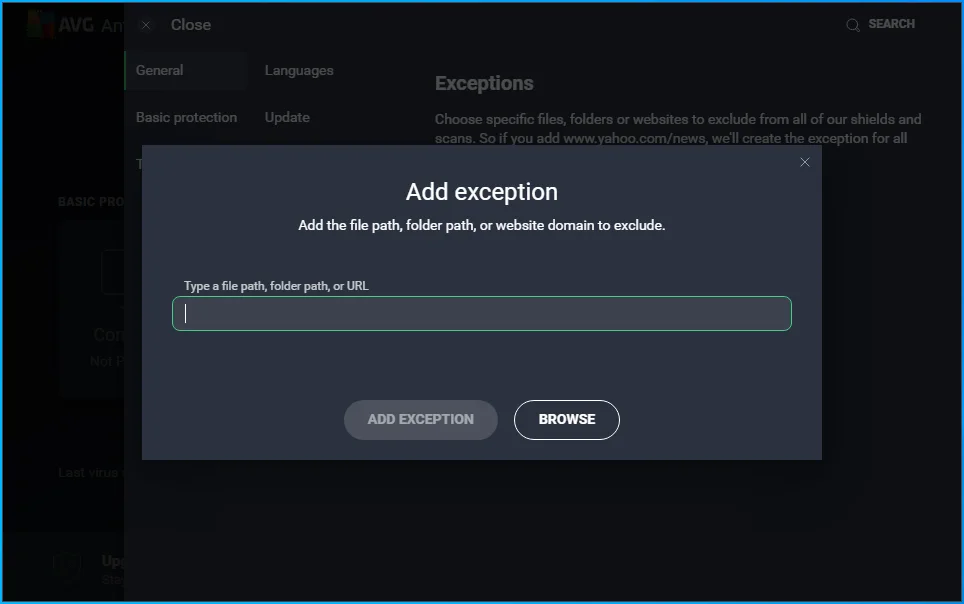Click the SEARCH label in the top bar
The height and width of the screenshot is (604, 964).
click(891, 24)
